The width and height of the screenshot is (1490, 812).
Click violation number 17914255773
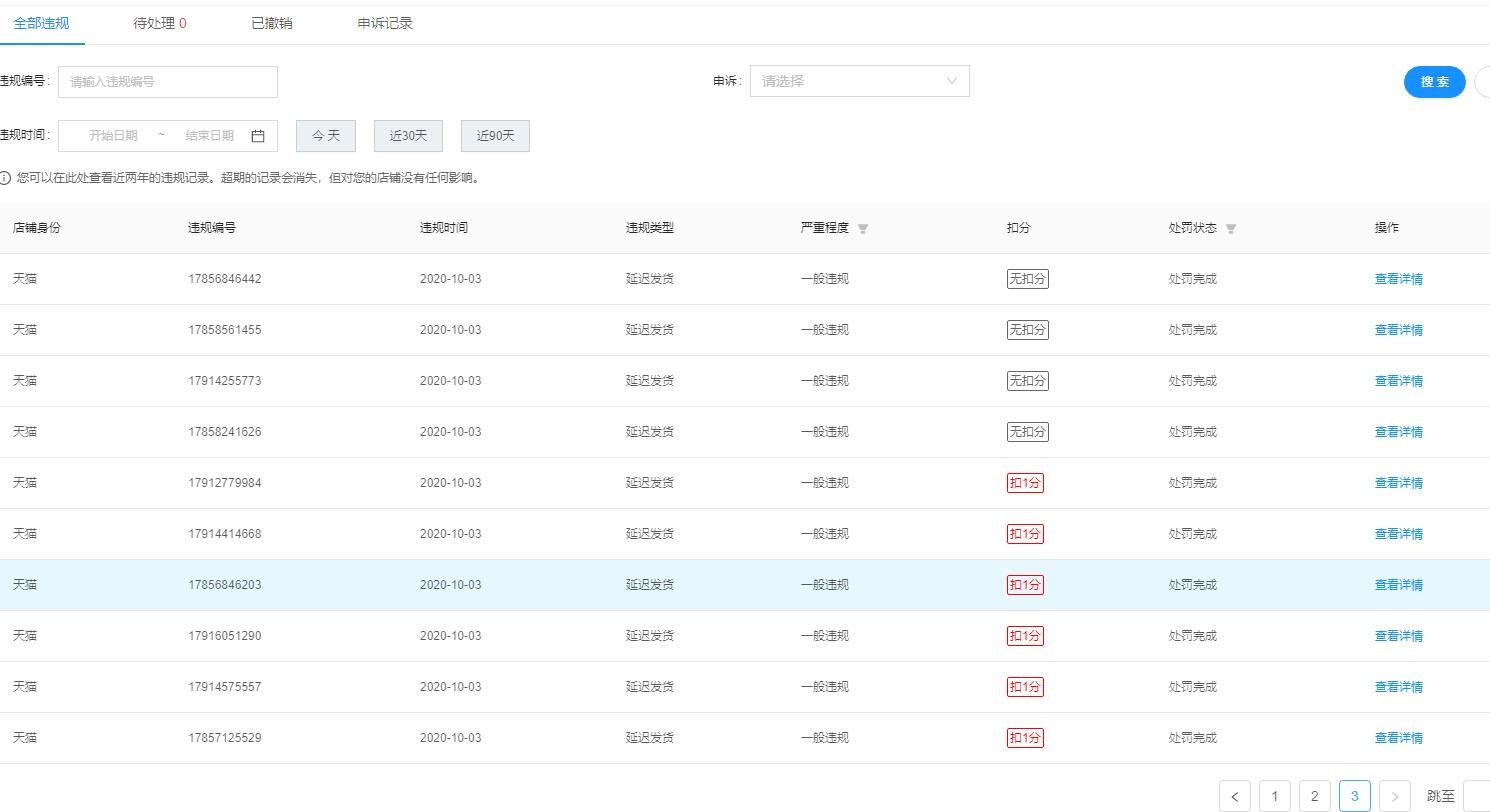(x=225, y=381)
